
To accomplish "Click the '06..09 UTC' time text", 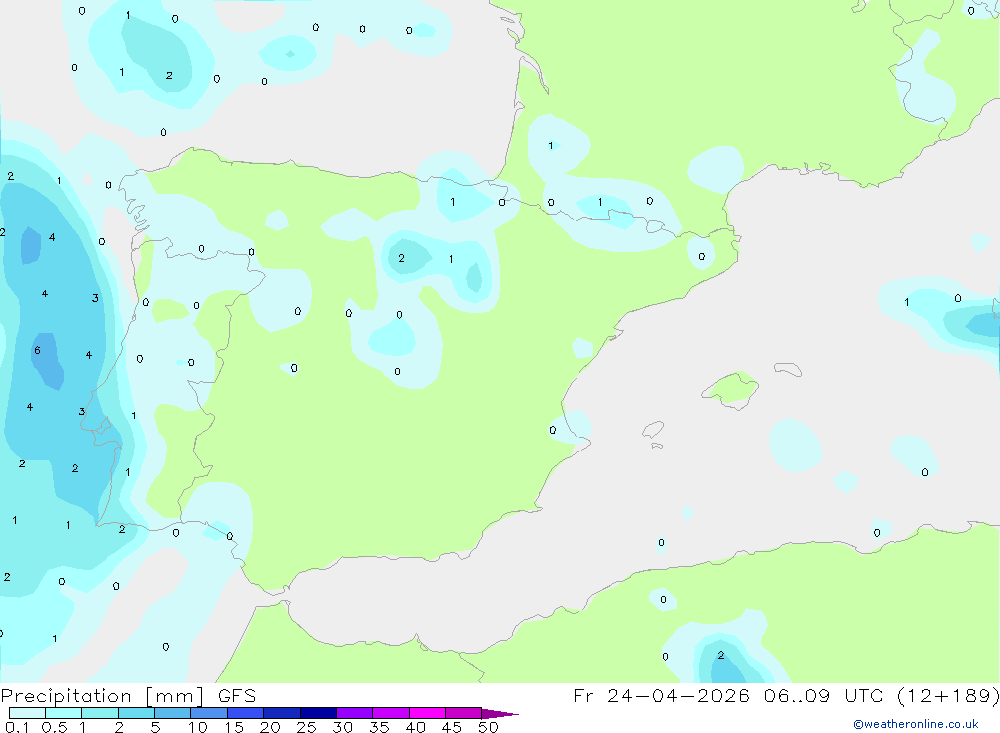I will pos(824,695).
